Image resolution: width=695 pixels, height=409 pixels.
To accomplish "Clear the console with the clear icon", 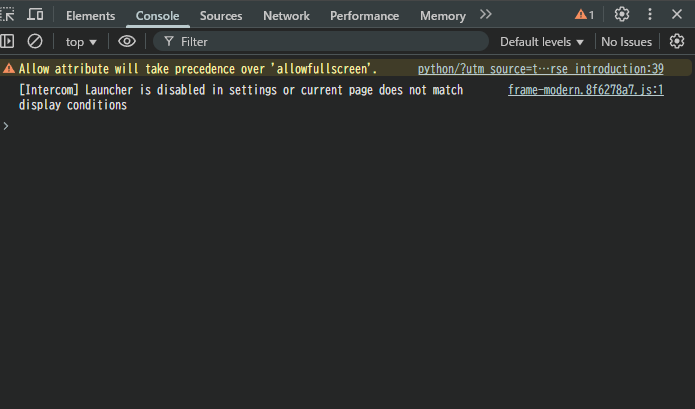I will click(x=35, y=41).
